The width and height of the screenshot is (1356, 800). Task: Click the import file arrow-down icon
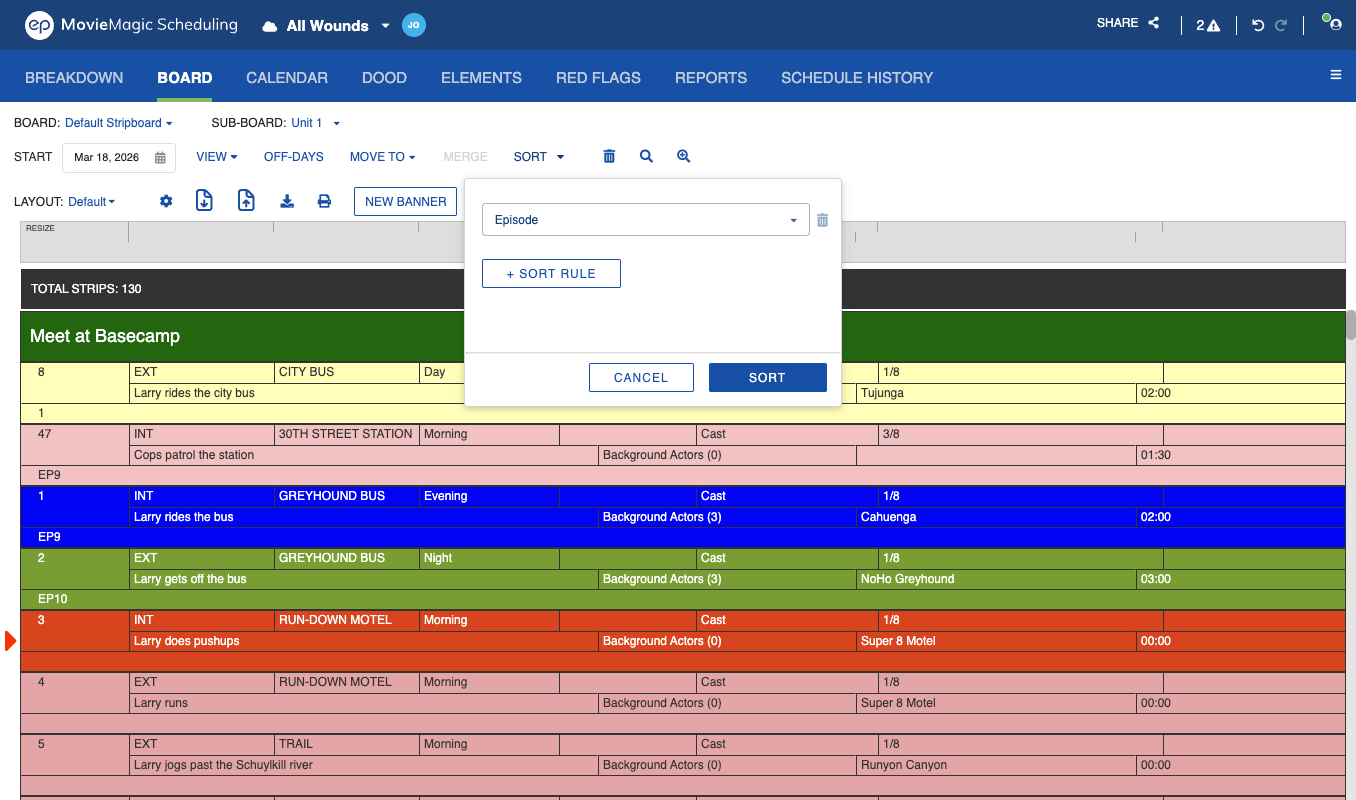coord(204,200)
